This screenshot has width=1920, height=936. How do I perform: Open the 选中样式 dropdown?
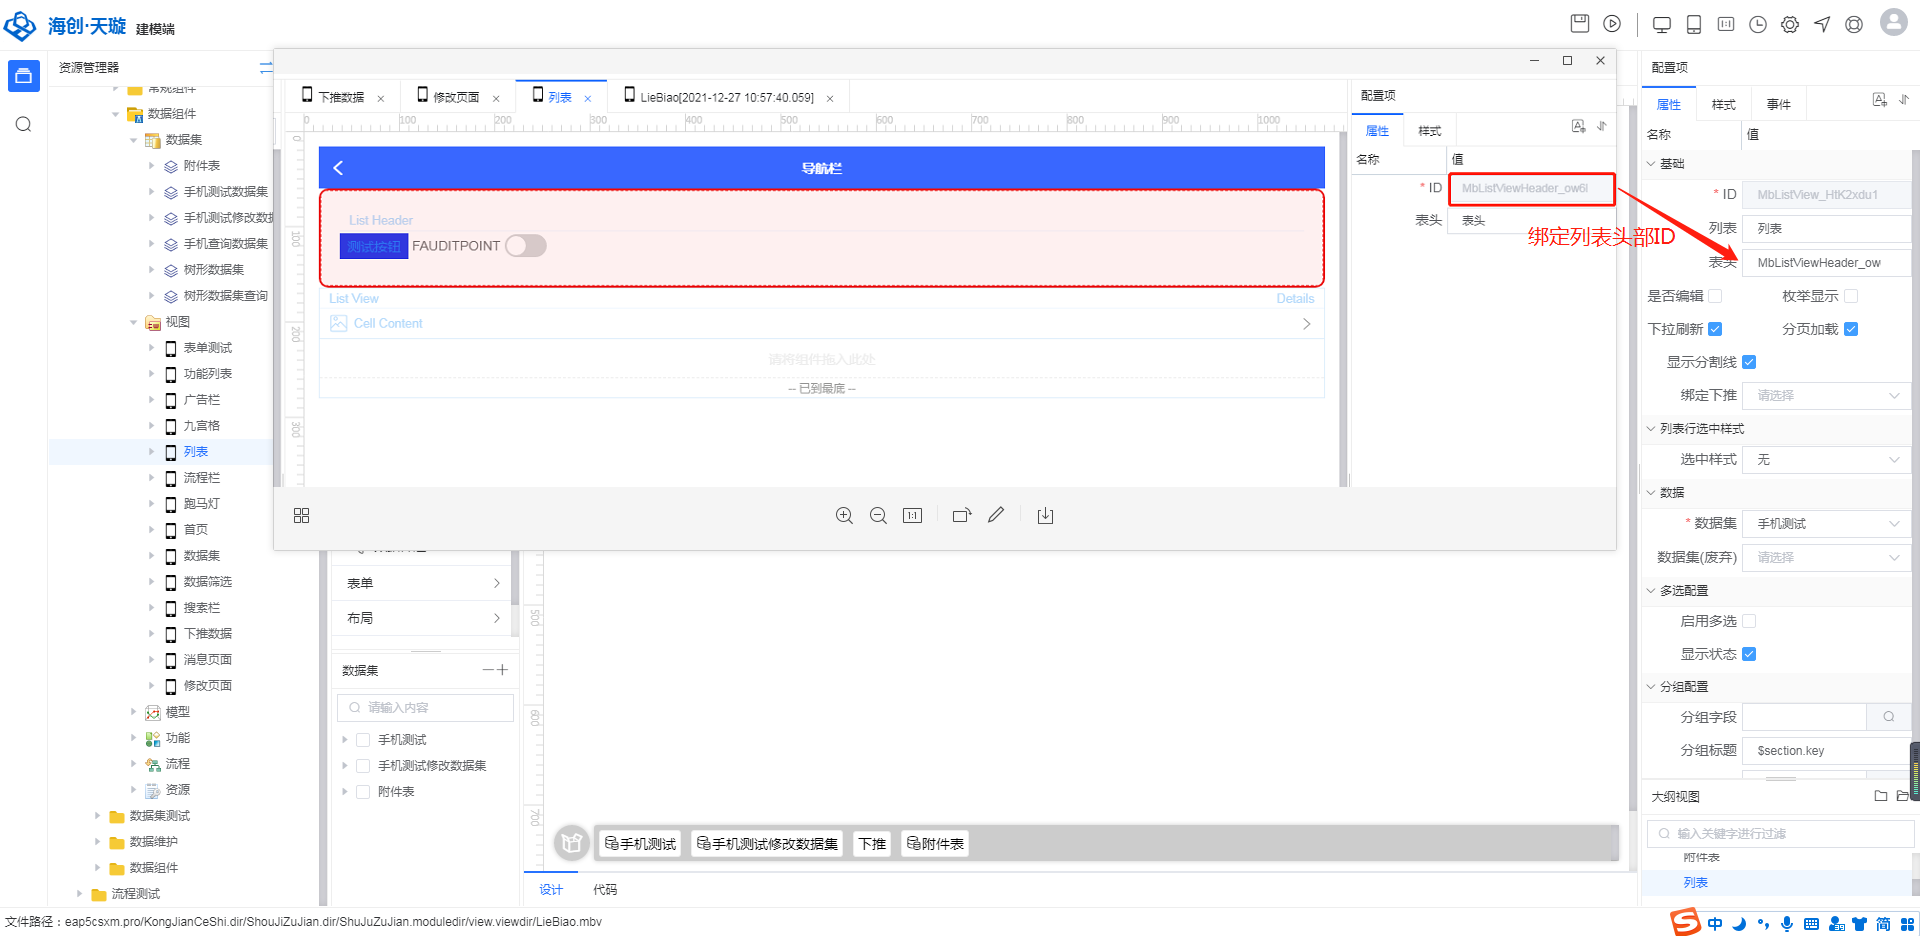pyautogui.click(x=1827, y=460)
